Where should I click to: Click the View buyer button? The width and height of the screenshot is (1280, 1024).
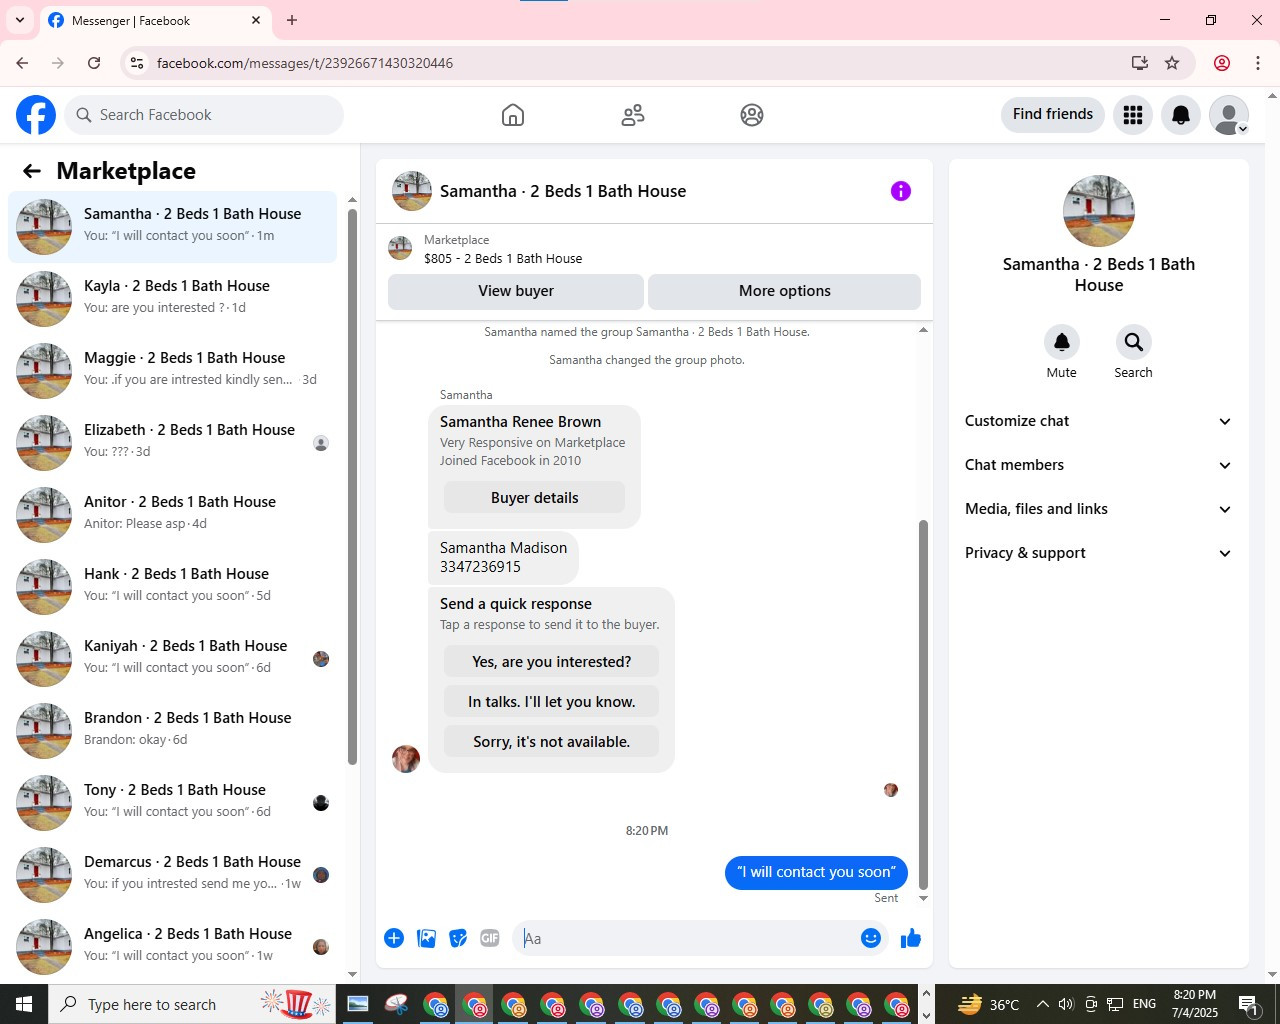516,291
